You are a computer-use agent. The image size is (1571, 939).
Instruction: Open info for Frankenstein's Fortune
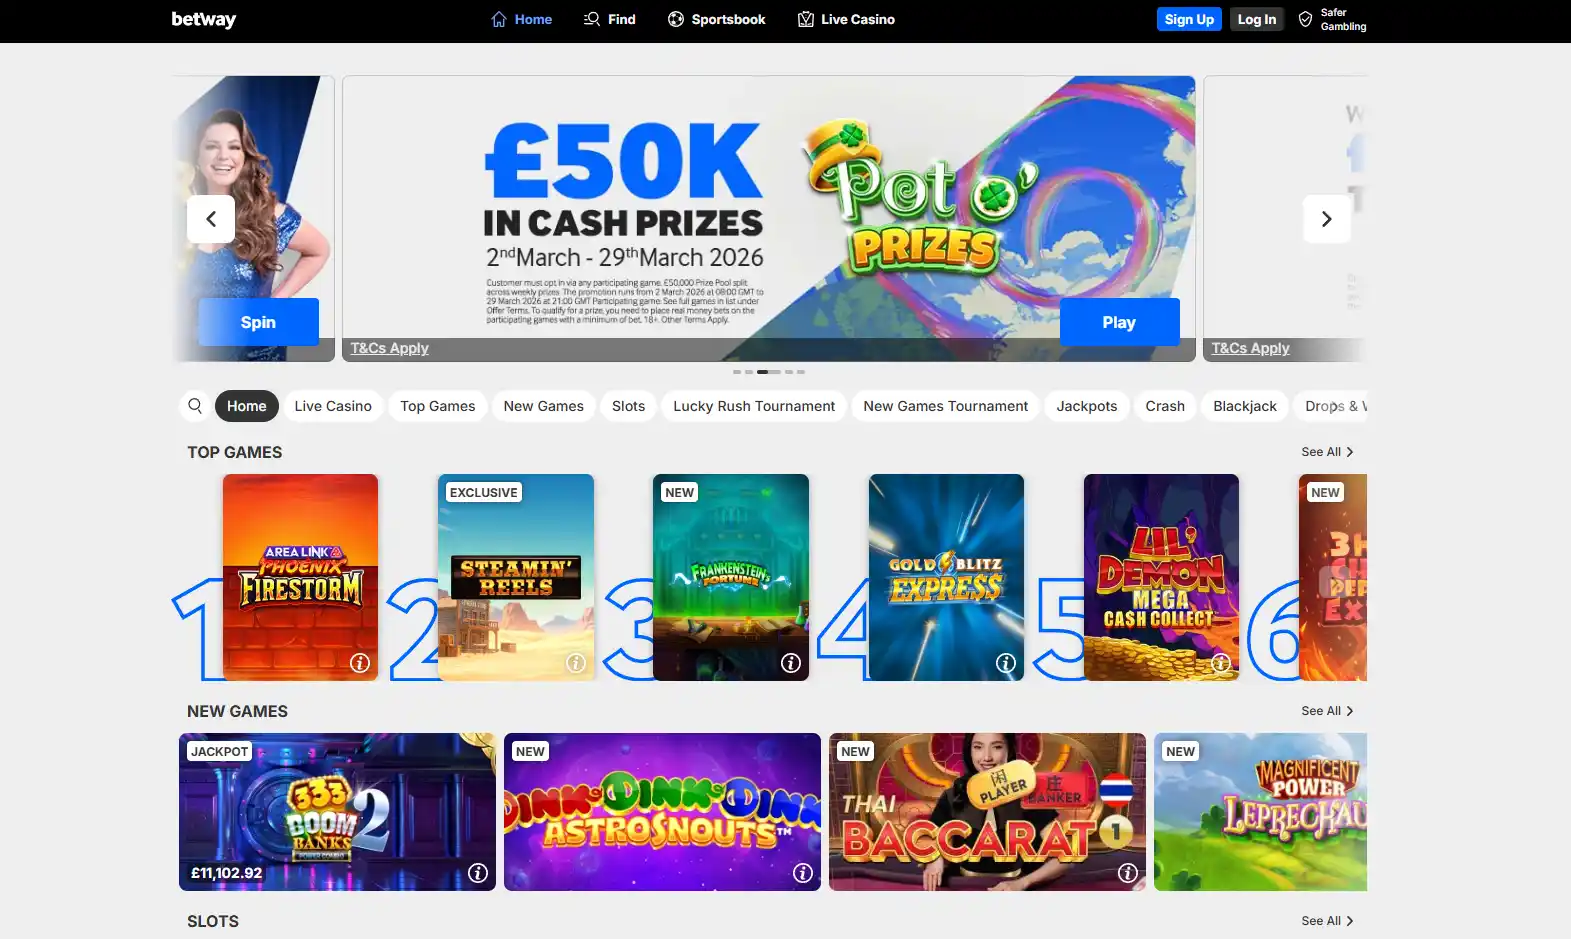(791, 663)
